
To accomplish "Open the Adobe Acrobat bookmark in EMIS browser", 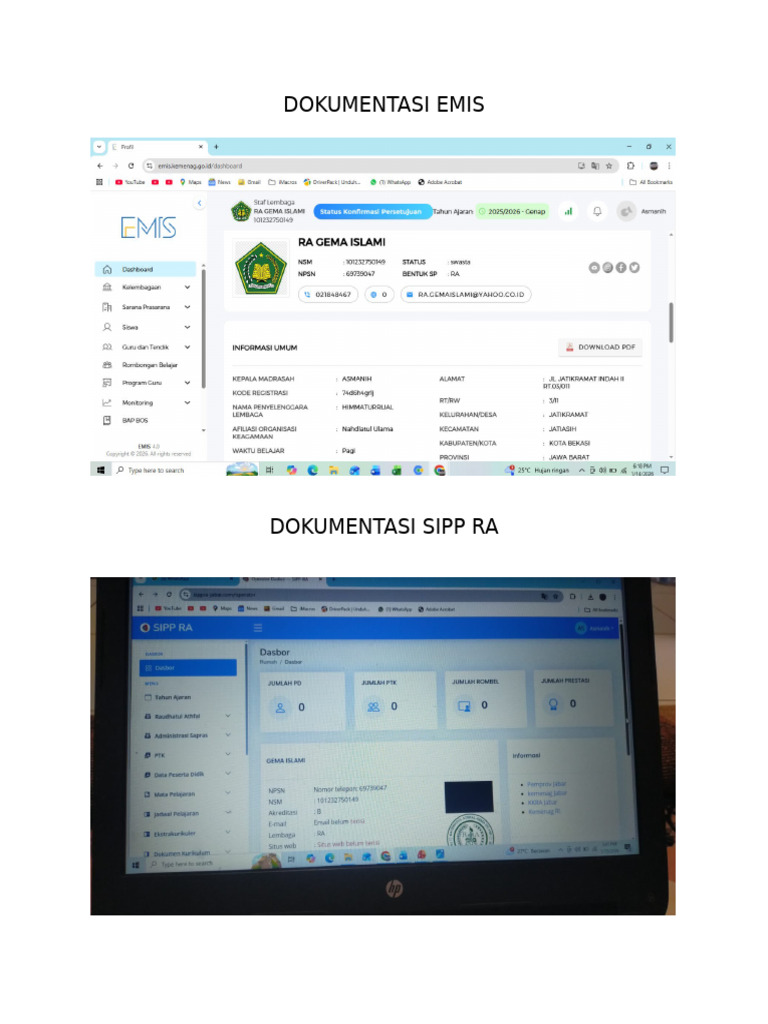I will pyautogui.click(x=440, y=182).
